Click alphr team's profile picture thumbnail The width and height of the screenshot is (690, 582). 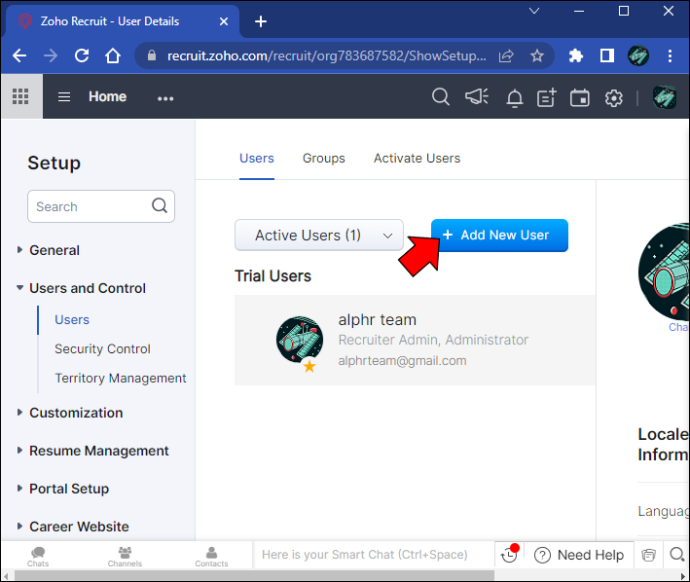tap(299, 339)
